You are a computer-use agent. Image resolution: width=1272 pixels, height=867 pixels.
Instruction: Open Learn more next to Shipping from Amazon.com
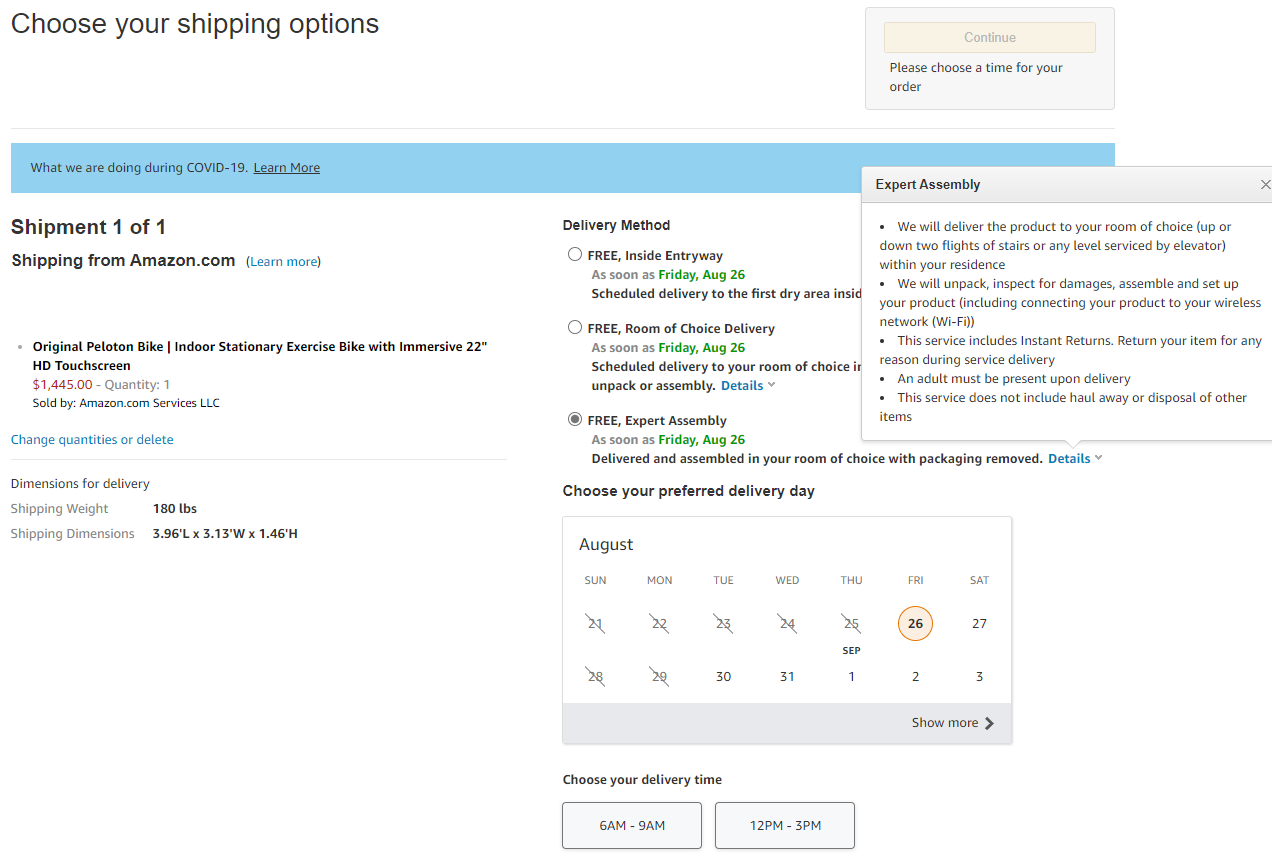[x=283, y=262]
